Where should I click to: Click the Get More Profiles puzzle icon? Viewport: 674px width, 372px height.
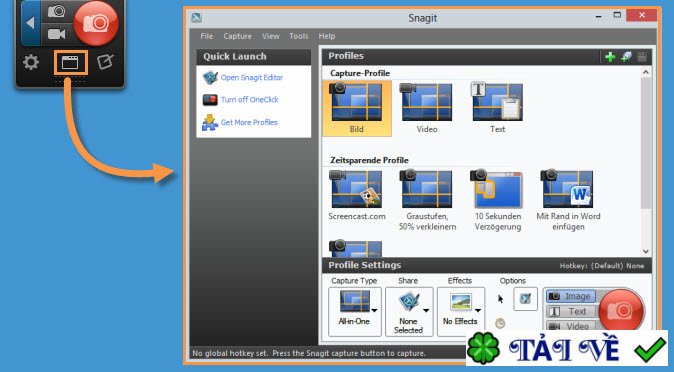(x=210, y=123)
